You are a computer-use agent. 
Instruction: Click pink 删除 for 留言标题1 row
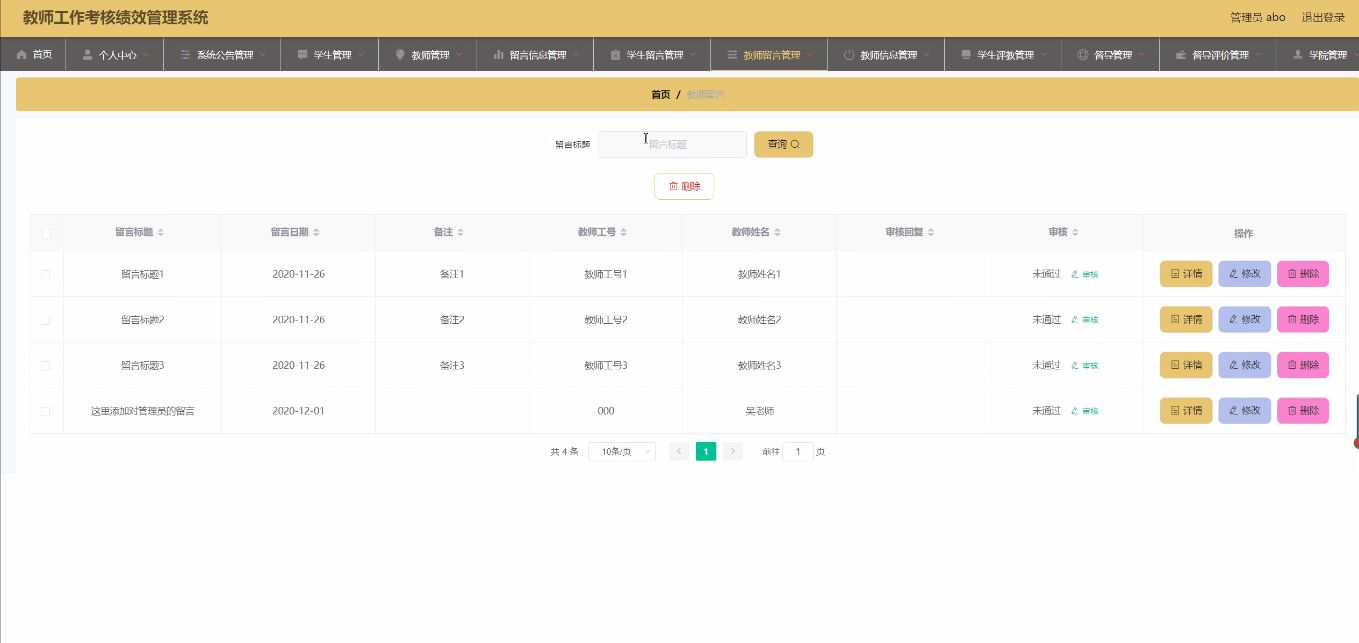tap(1303, 274)
